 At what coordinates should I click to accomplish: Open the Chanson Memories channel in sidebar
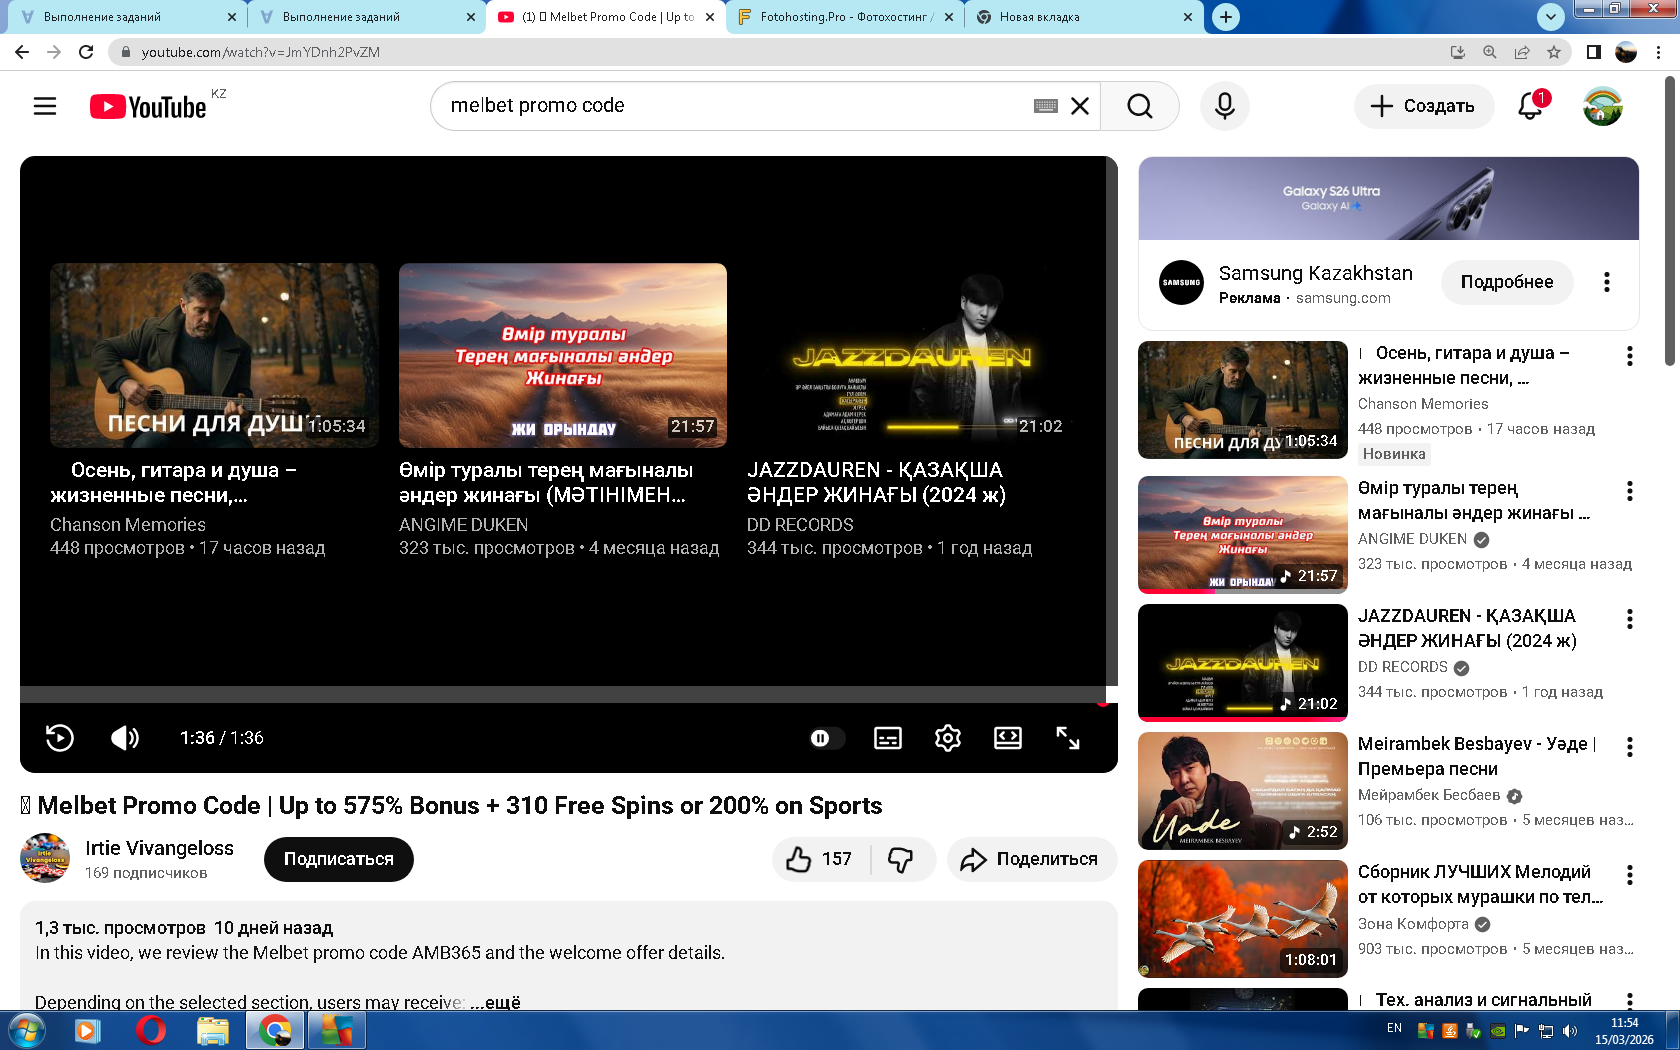[x=1423, y=404]
